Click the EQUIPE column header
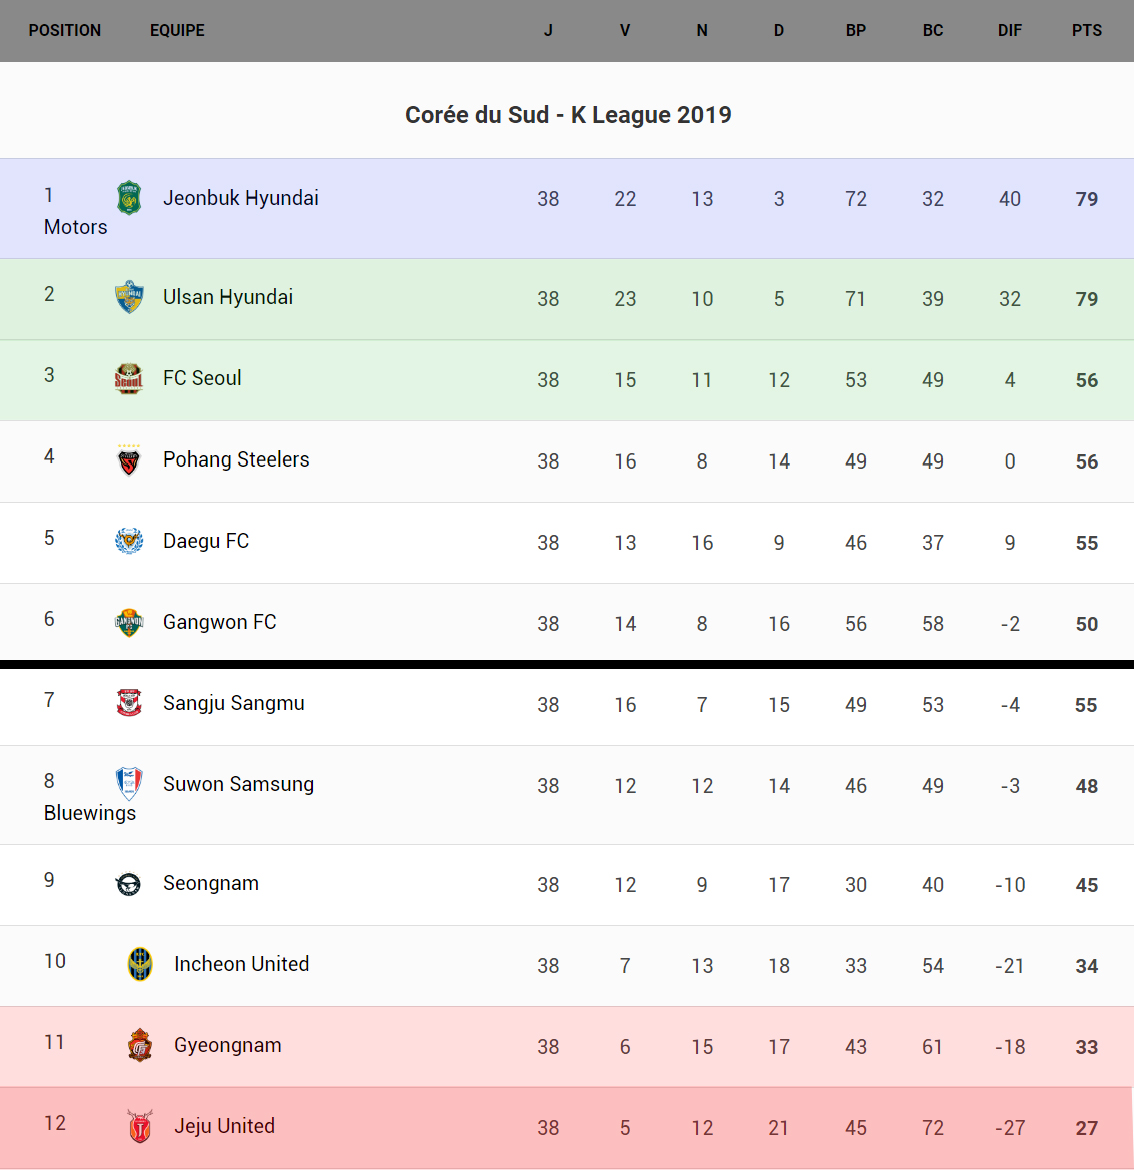This screenshot has width=1134, height=1170. [x=177, y=30]
